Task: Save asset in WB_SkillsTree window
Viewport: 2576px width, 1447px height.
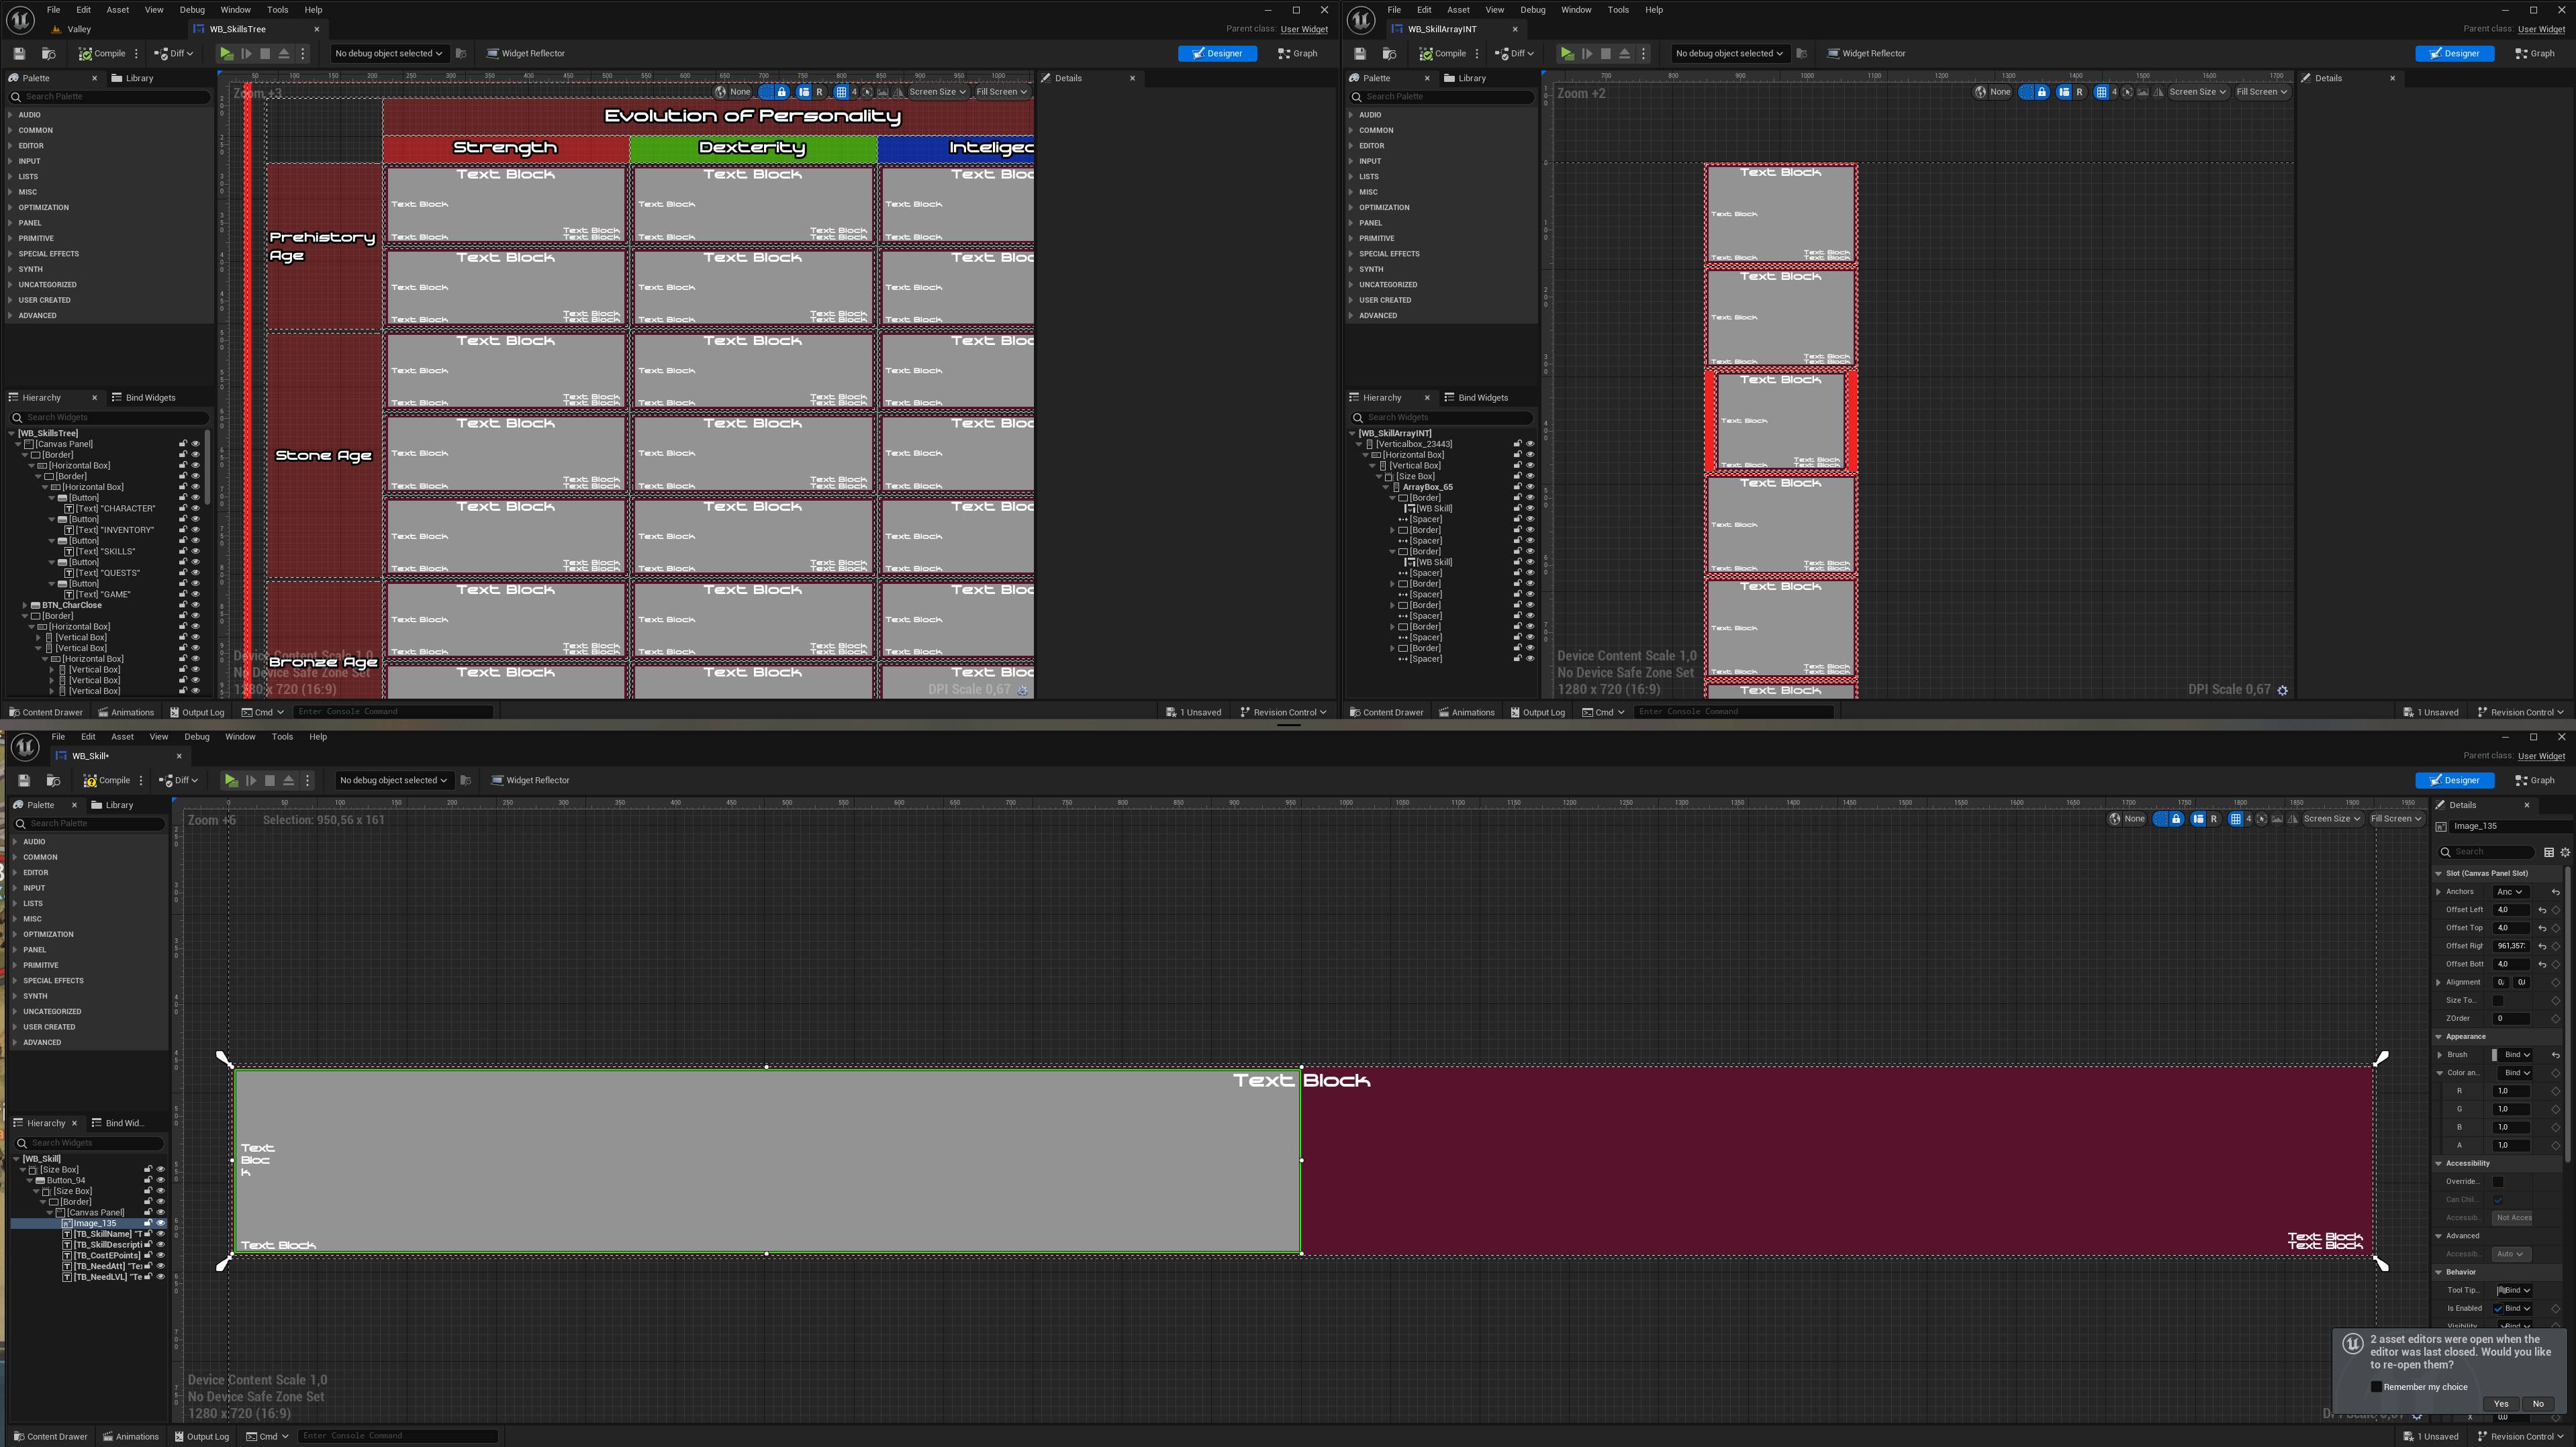Action: pos(19,54)
